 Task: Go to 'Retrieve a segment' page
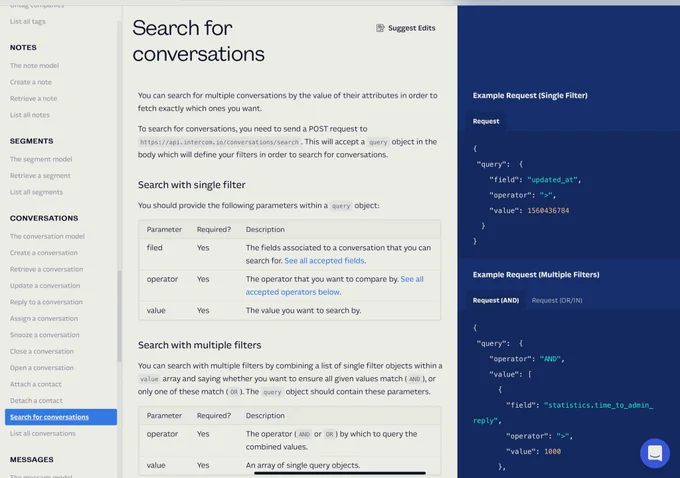40,176
